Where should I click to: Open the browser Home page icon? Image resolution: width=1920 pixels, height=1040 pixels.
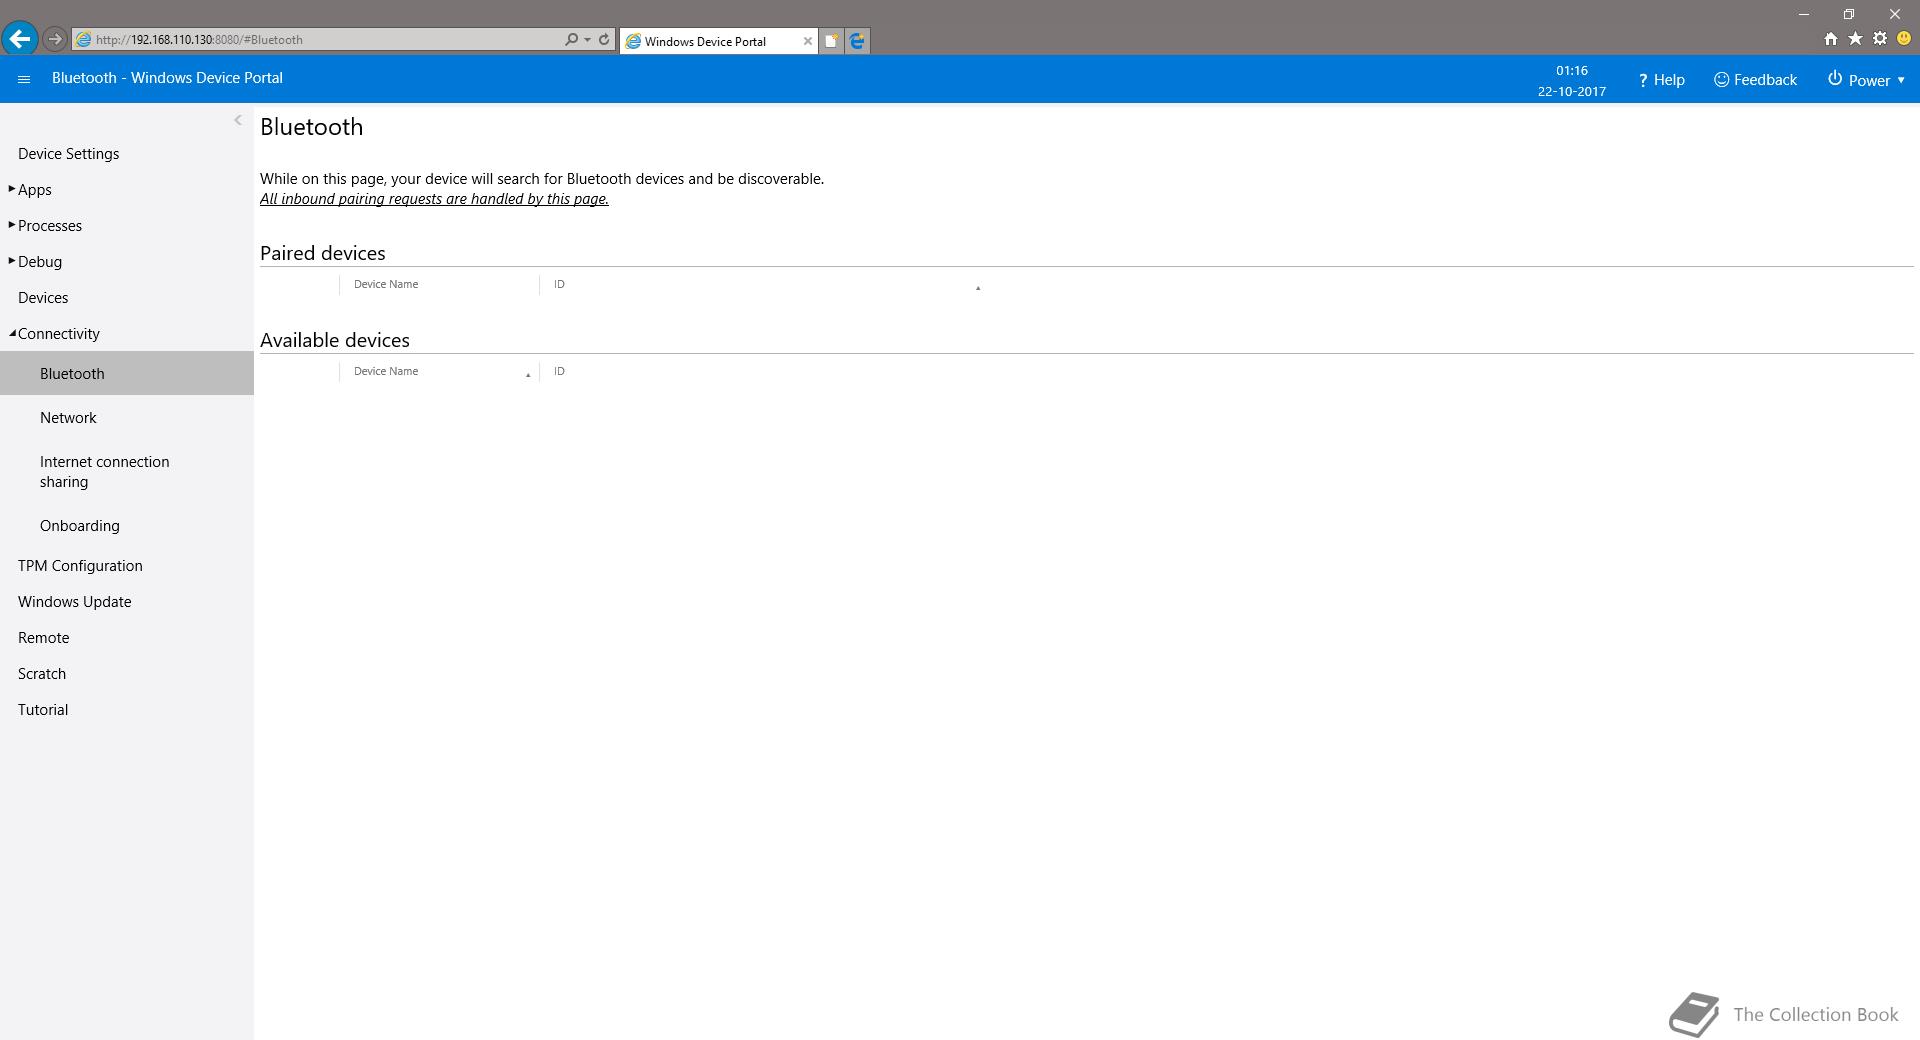coord(1830,39)
